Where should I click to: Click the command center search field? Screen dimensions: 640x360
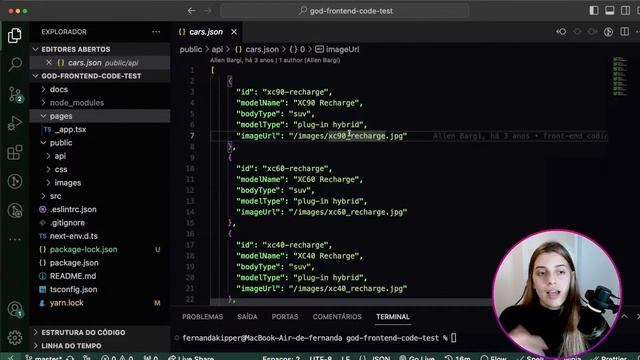344,11
